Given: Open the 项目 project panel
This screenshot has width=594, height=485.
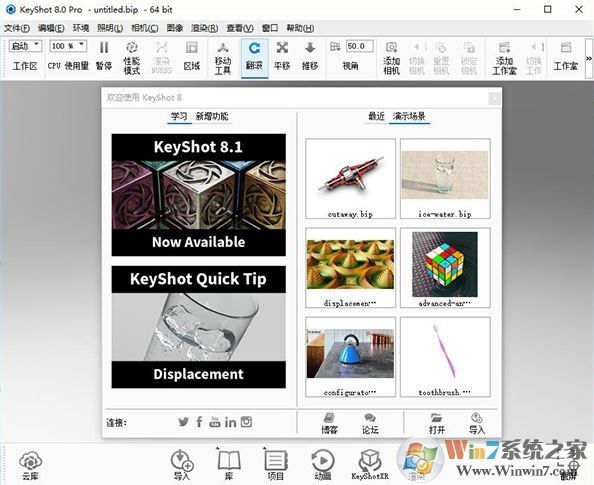Looking at the screenshot, I should coord(276,465).
